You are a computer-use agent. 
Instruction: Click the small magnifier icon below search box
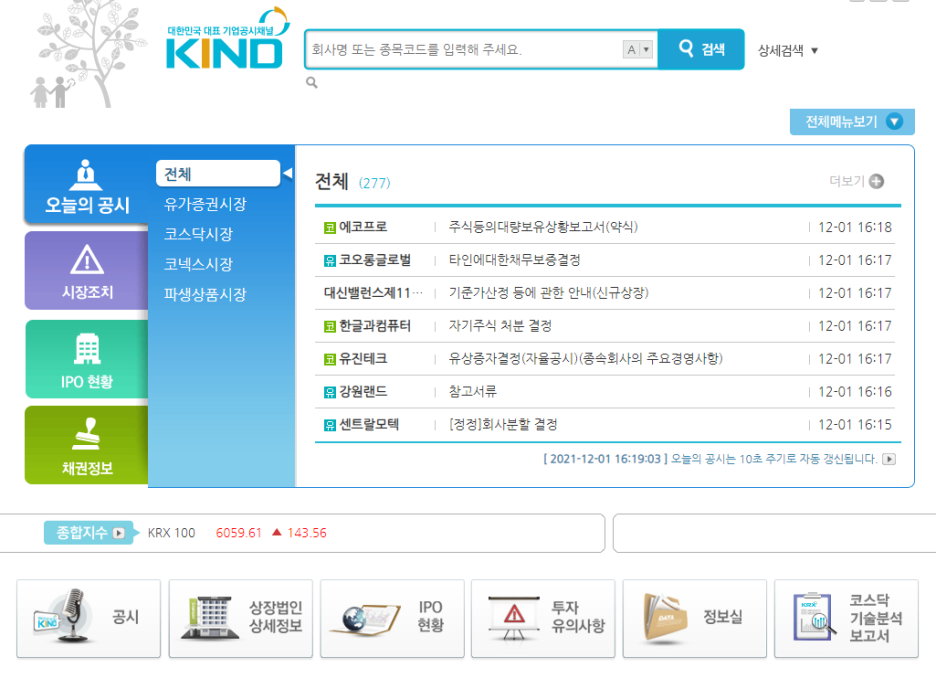[312, 82]
